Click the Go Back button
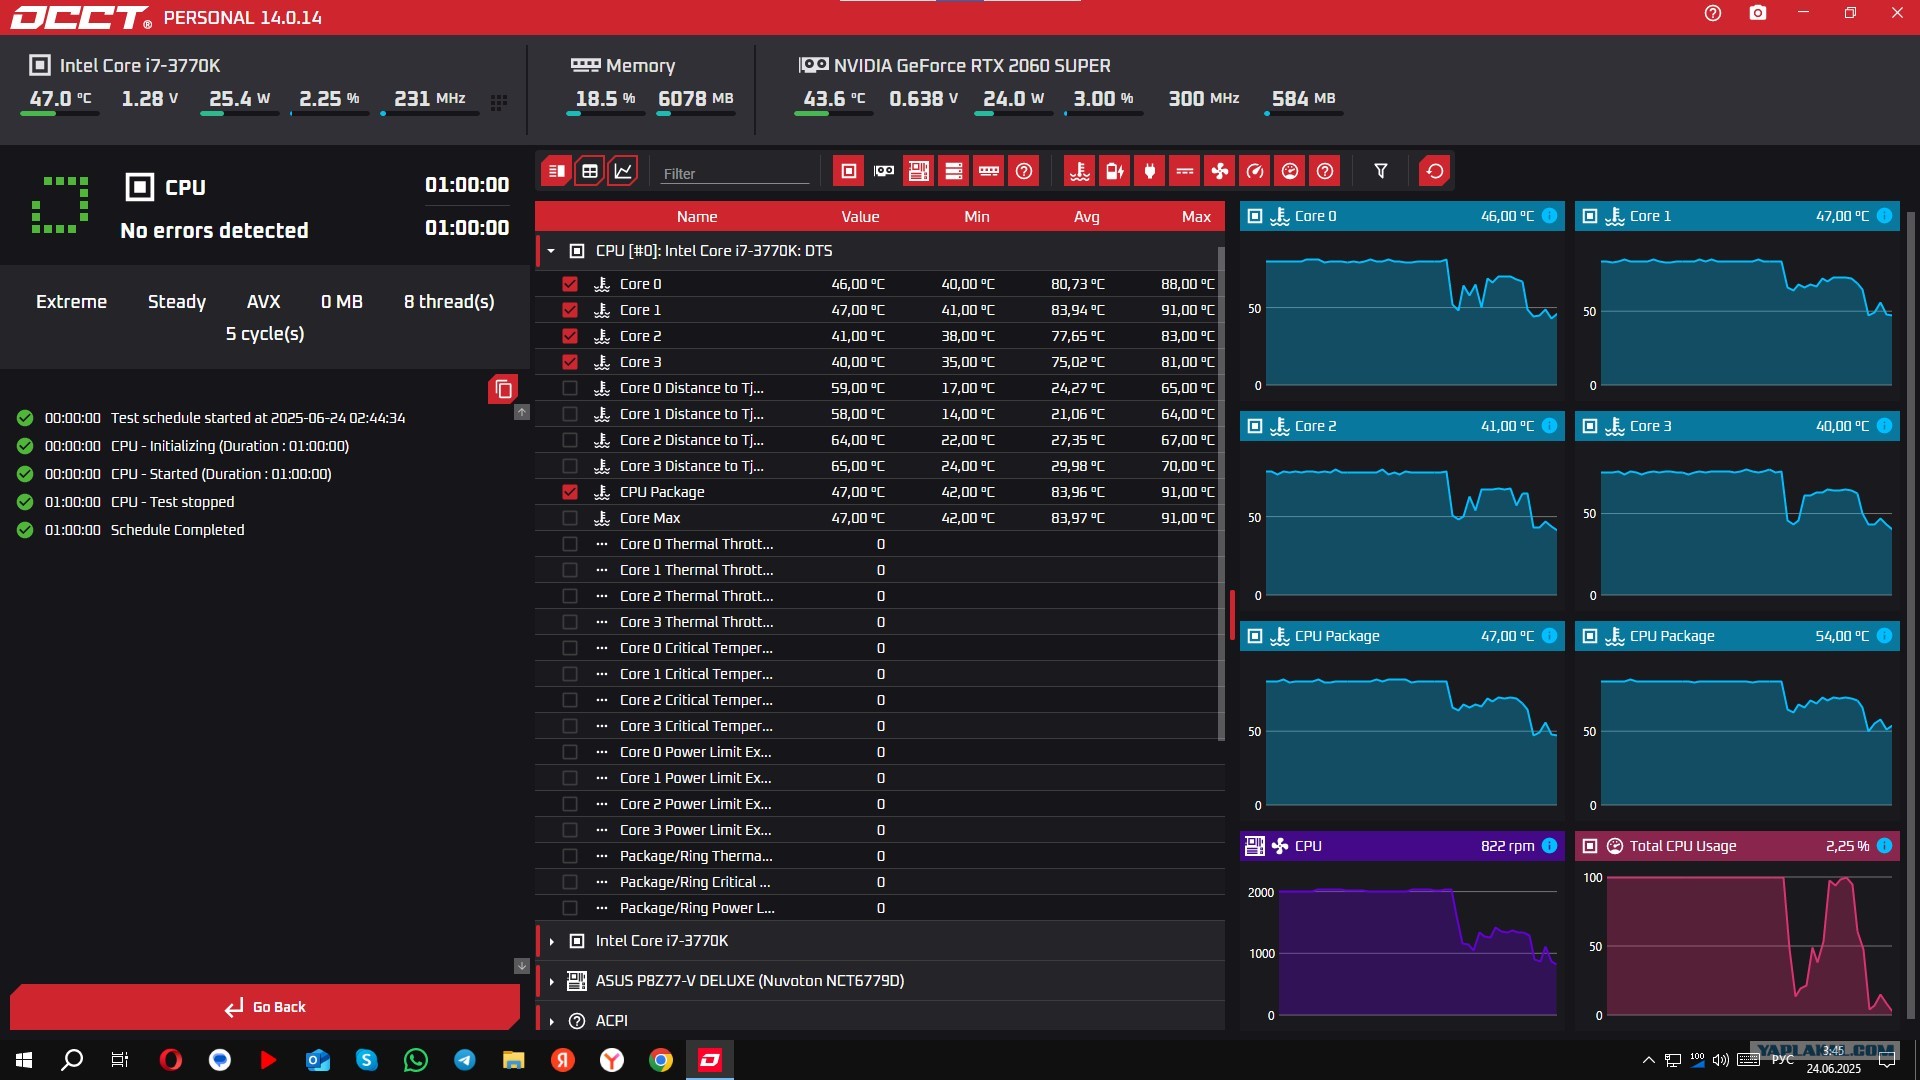 (265, 1007)
